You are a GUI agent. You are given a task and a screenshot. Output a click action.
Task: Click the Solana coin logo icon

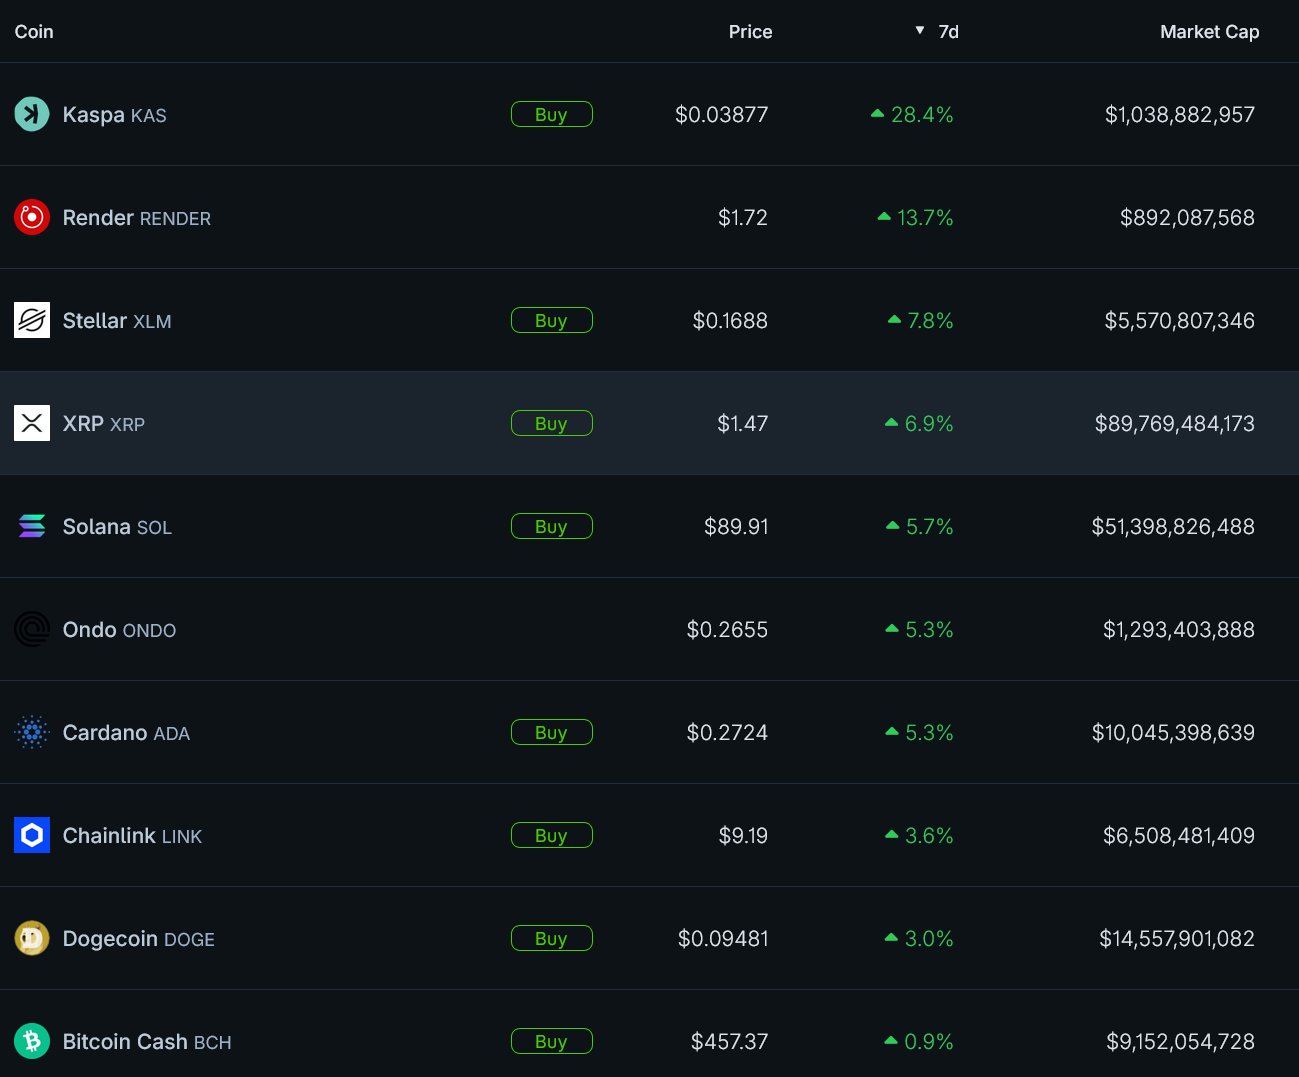32,526
